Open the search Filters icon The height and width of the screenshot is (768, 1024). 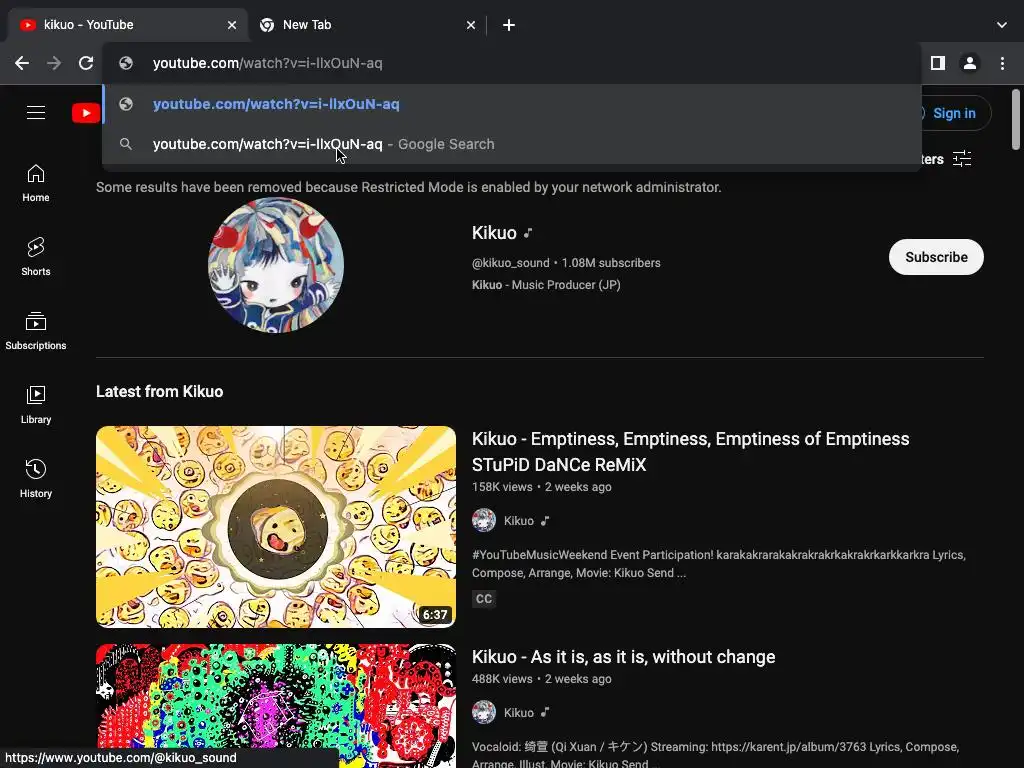[x=961, y=159]
